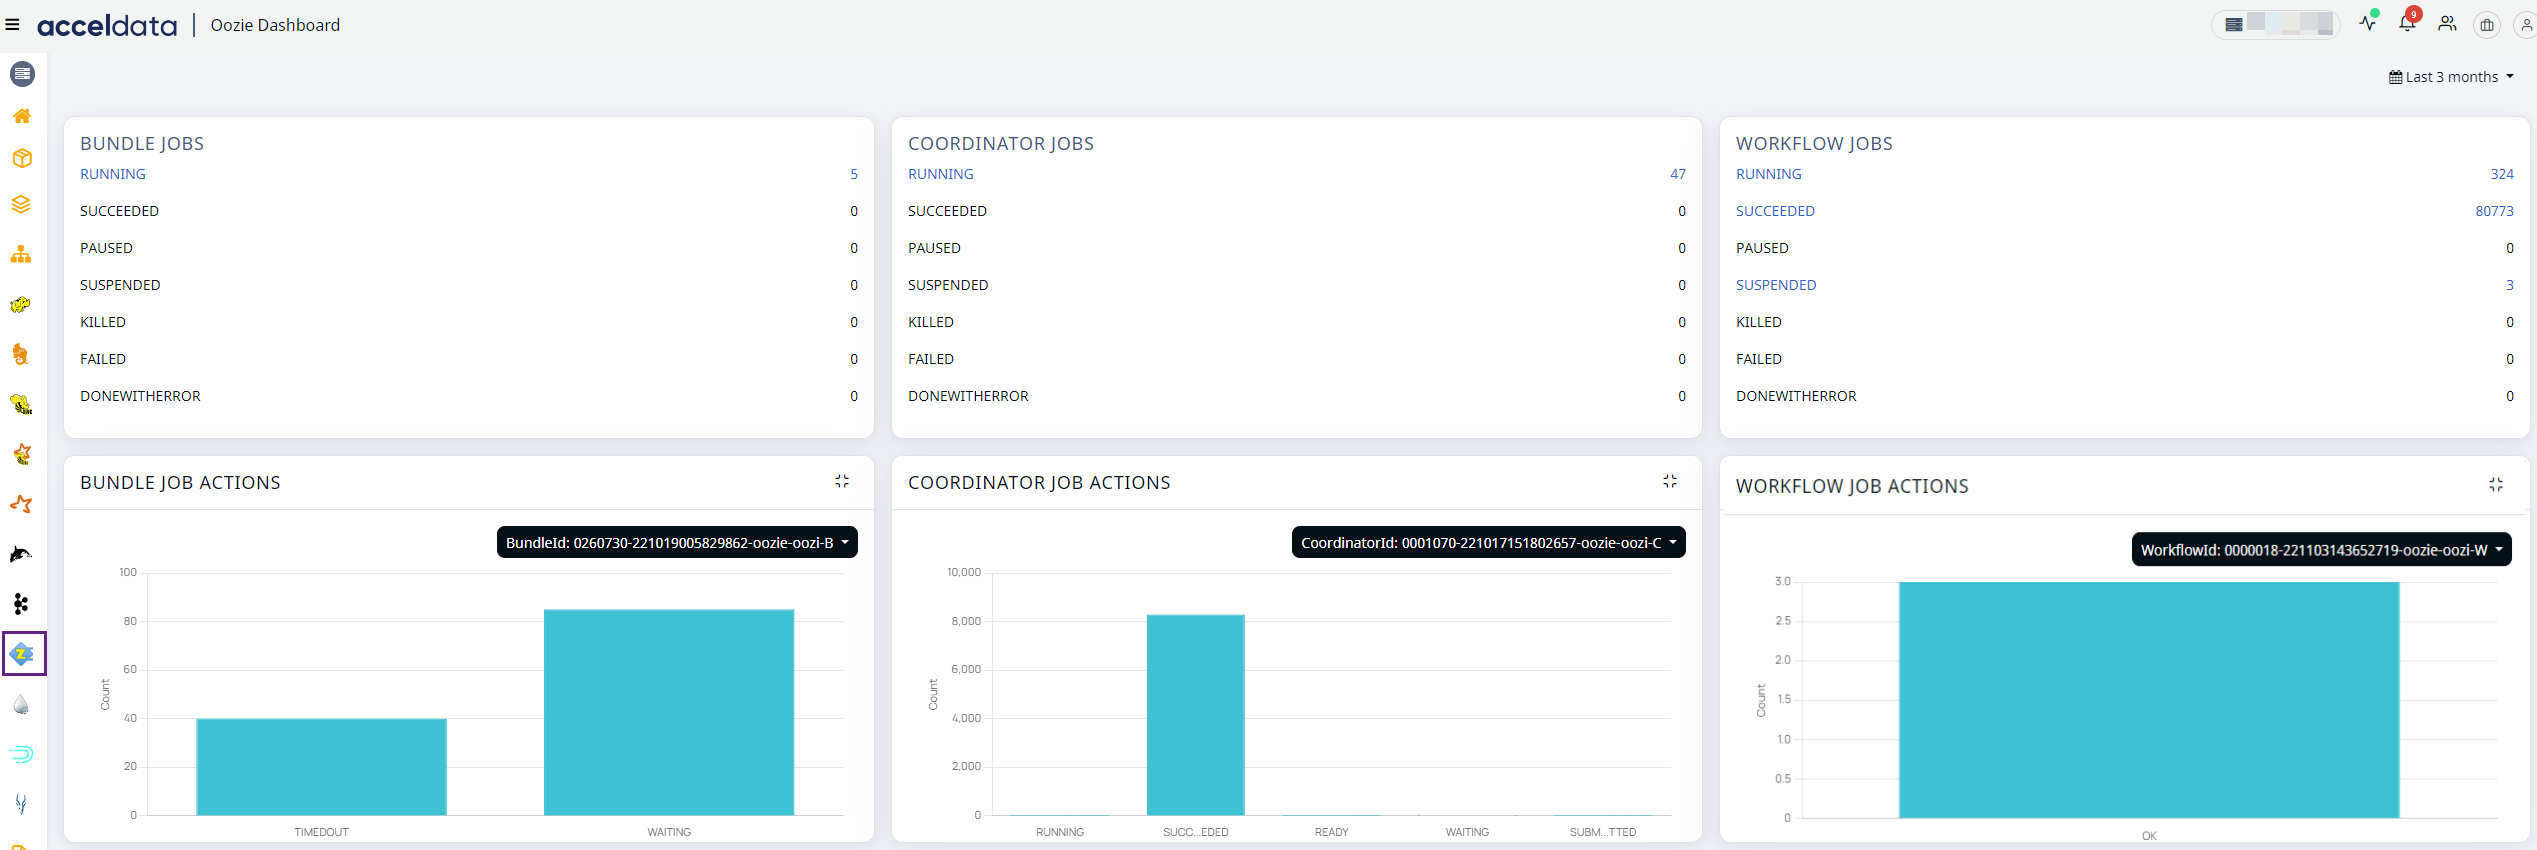Select the WAITING bar in bundle chart
The height and width of the screenshot is (850, 2537).
[669, 712]
